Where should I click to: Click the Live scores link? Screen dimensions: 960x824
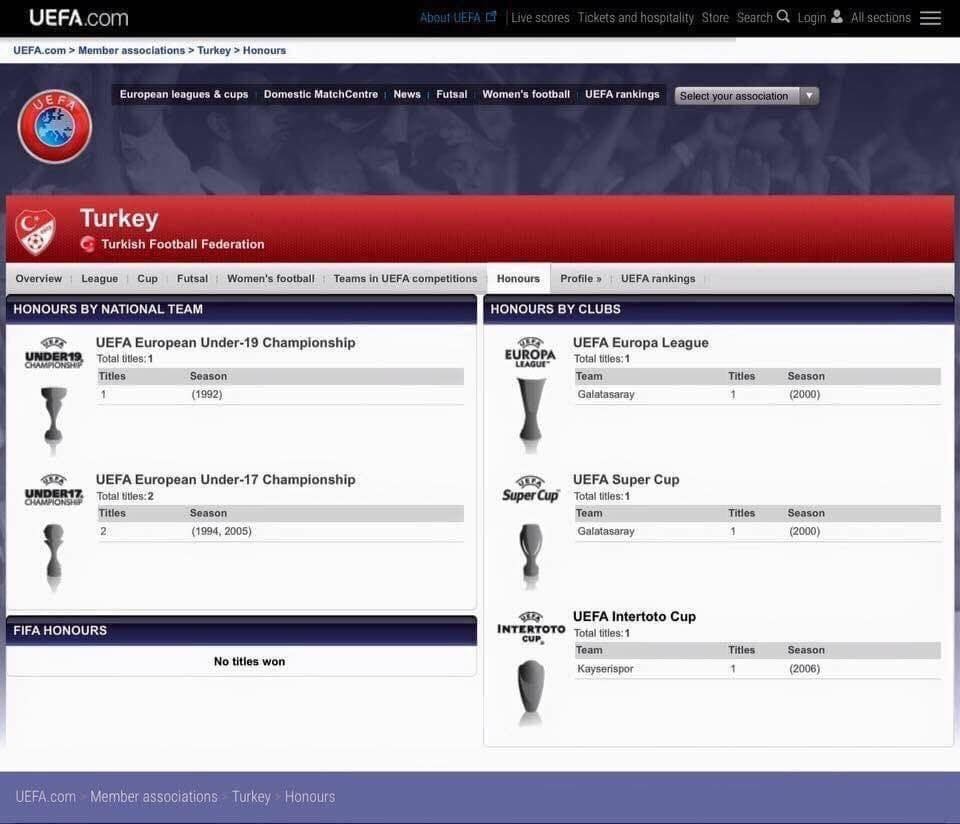540,18
